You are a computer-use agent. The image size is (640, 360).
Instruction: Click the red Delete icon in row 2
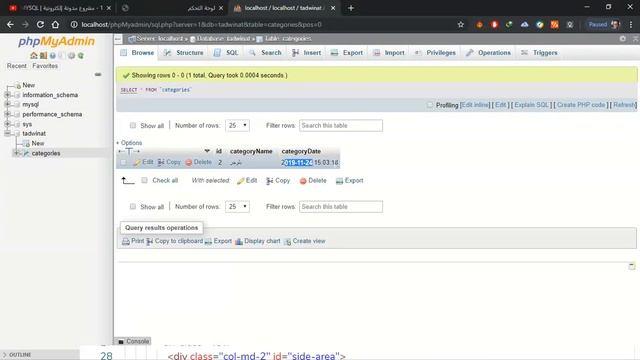click(189, 162)
